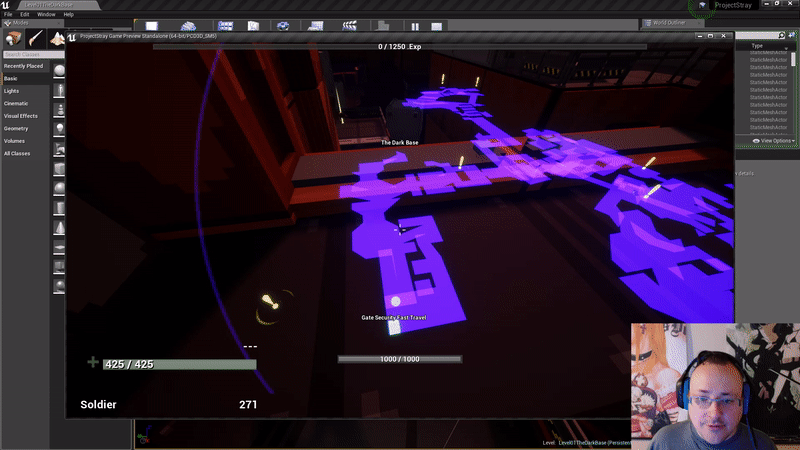Toggle the eye icon beside View Options
Viewport: 800px width, 450px height.
tap(756, 141)
